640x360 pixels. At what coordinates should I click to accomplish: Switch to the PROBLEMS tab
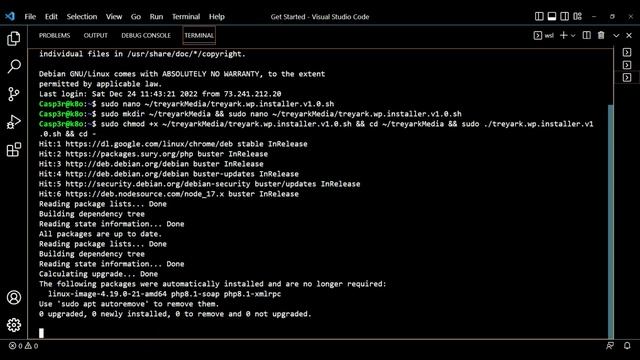[x=54, y=36]
